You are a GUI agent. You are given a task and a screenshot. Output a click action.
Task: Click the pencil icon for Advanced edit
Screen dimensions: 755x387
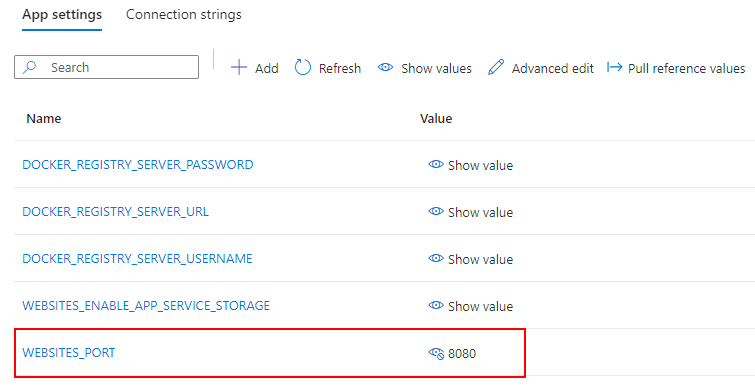pyautogui.click(x=496, y=67)
